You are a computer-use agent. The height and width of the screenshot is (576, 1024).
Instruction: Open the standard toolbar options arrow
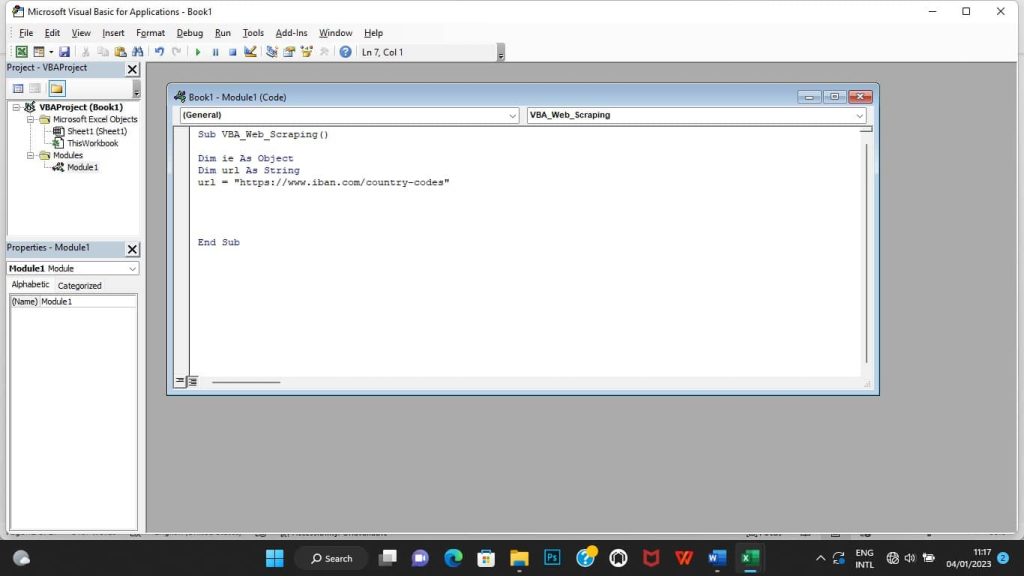(501, 52)
